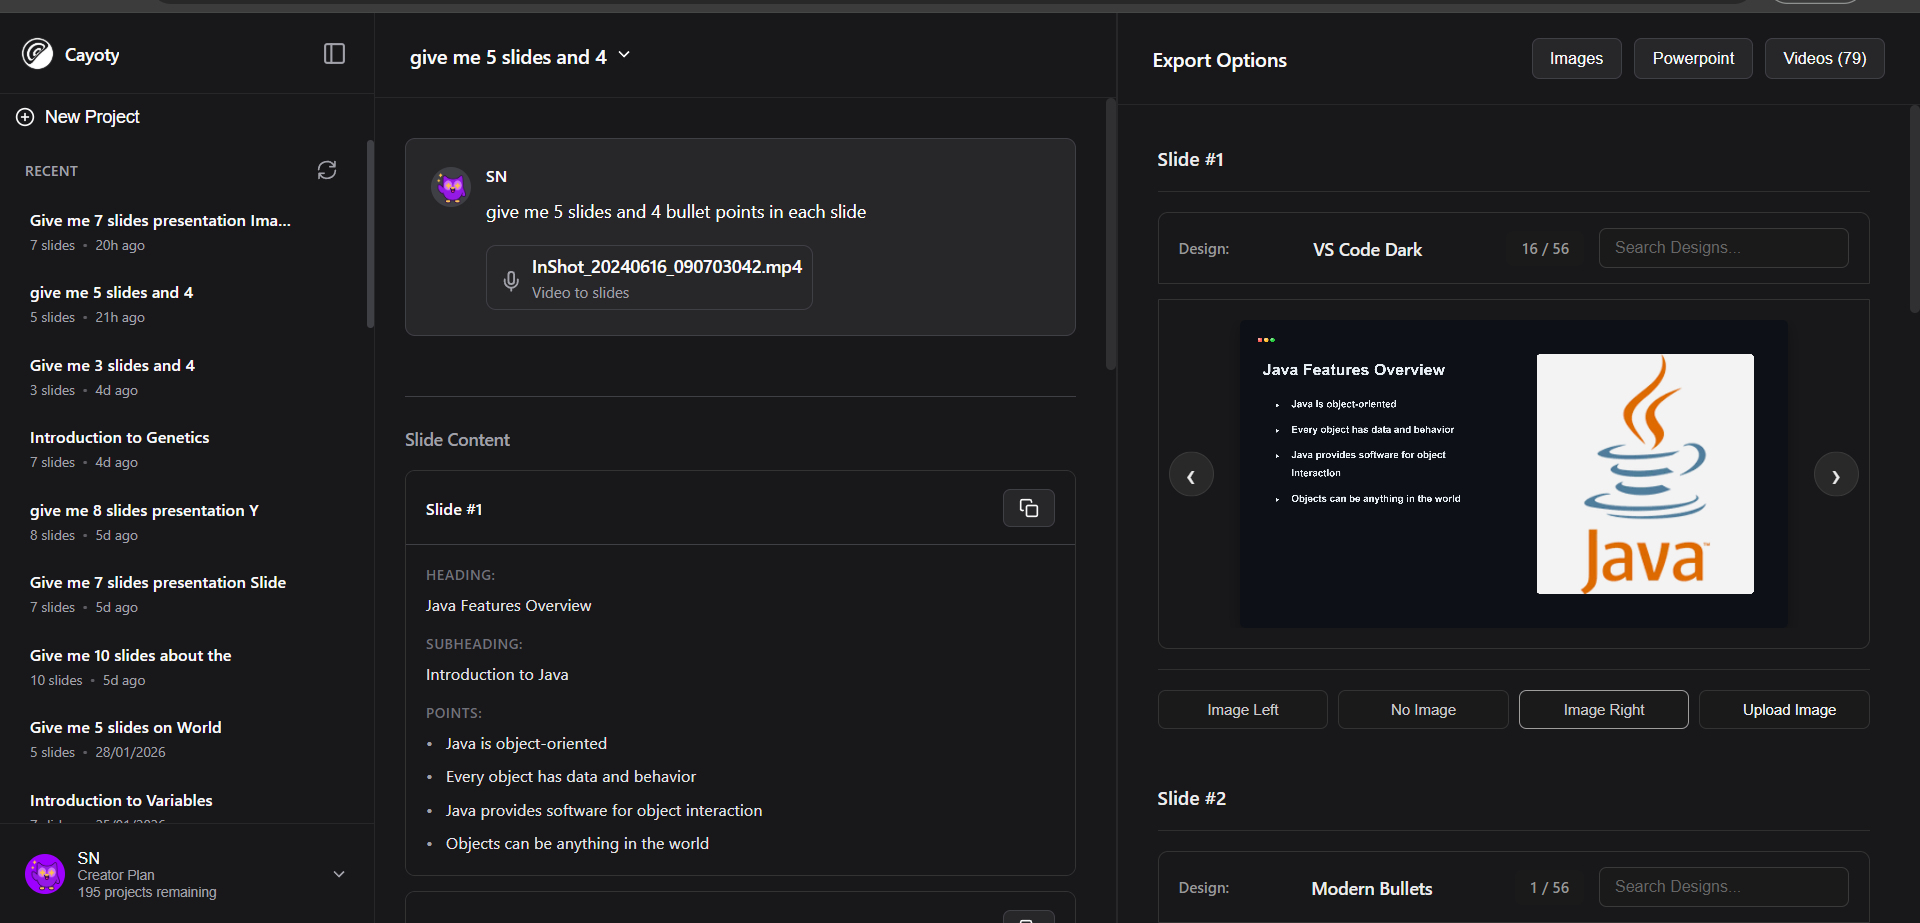Go to next slide design arrow
The width and height of the screenshot is (1920, 923).
pyautogui.click(x=1836, y=475)
